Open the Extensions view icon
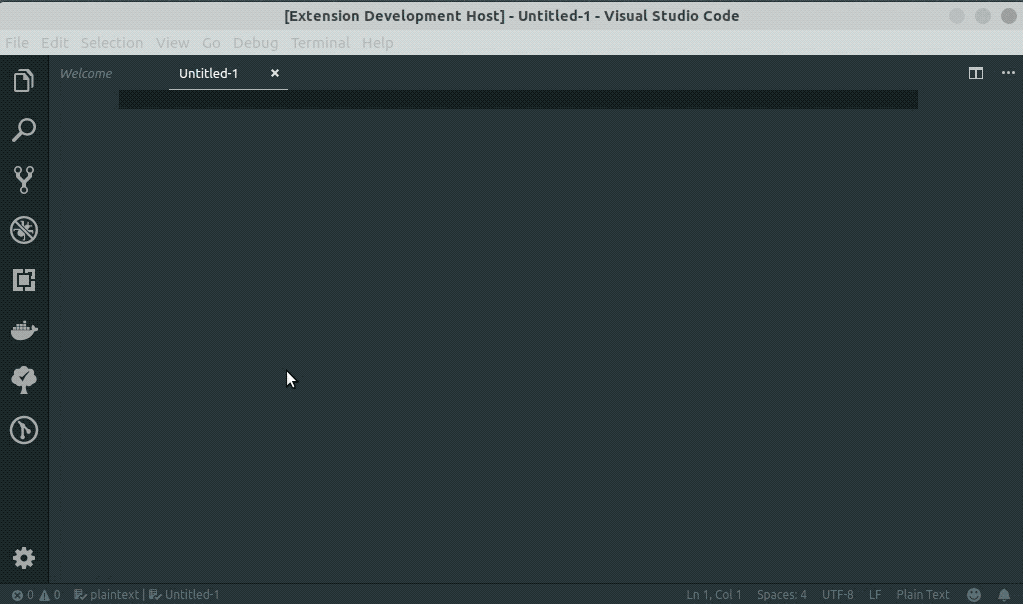 (23, 280)
